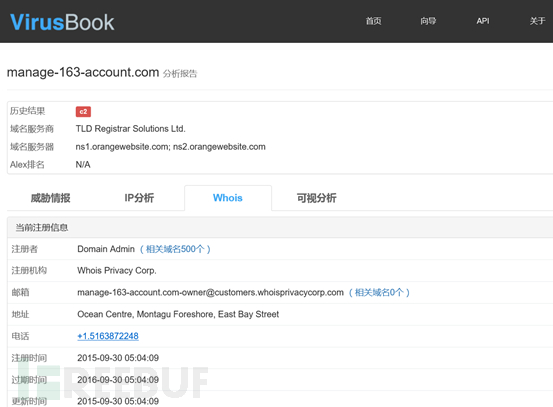
Task: Click the 当前注册信息 section header
Action: click(42, 227)
